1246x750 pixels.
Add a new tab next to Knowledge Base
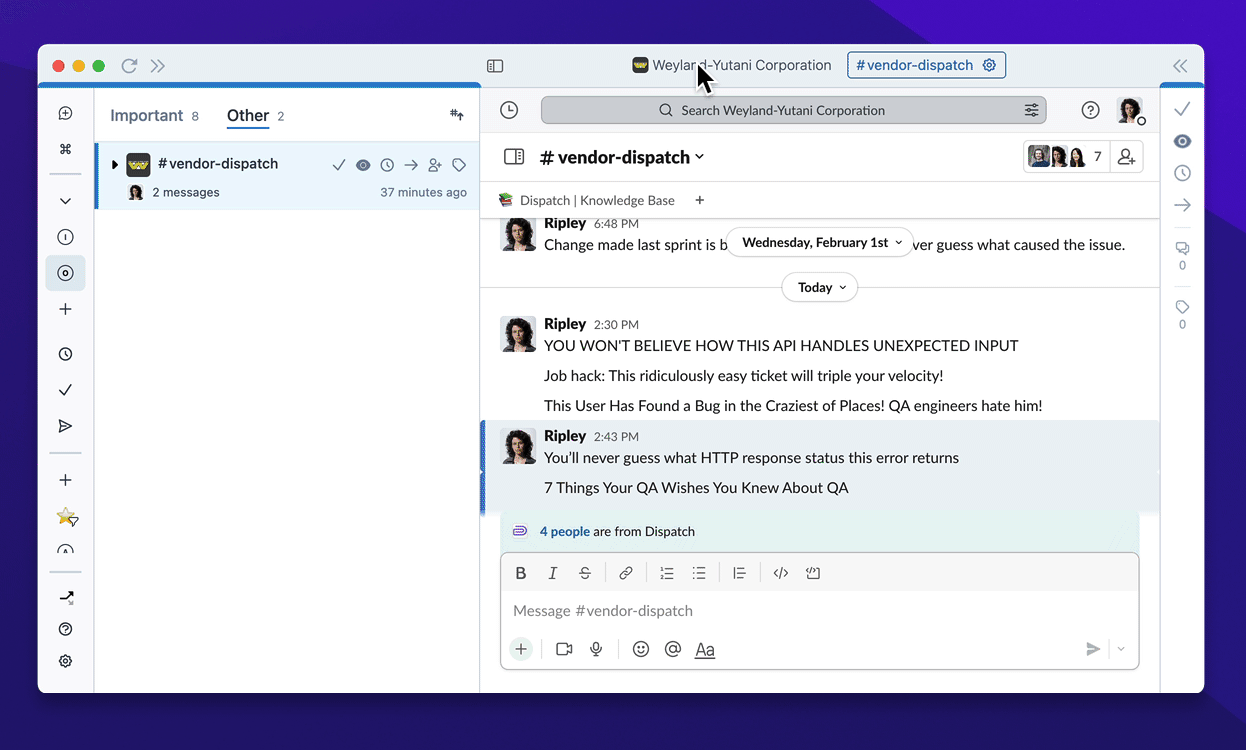[700, 200]
